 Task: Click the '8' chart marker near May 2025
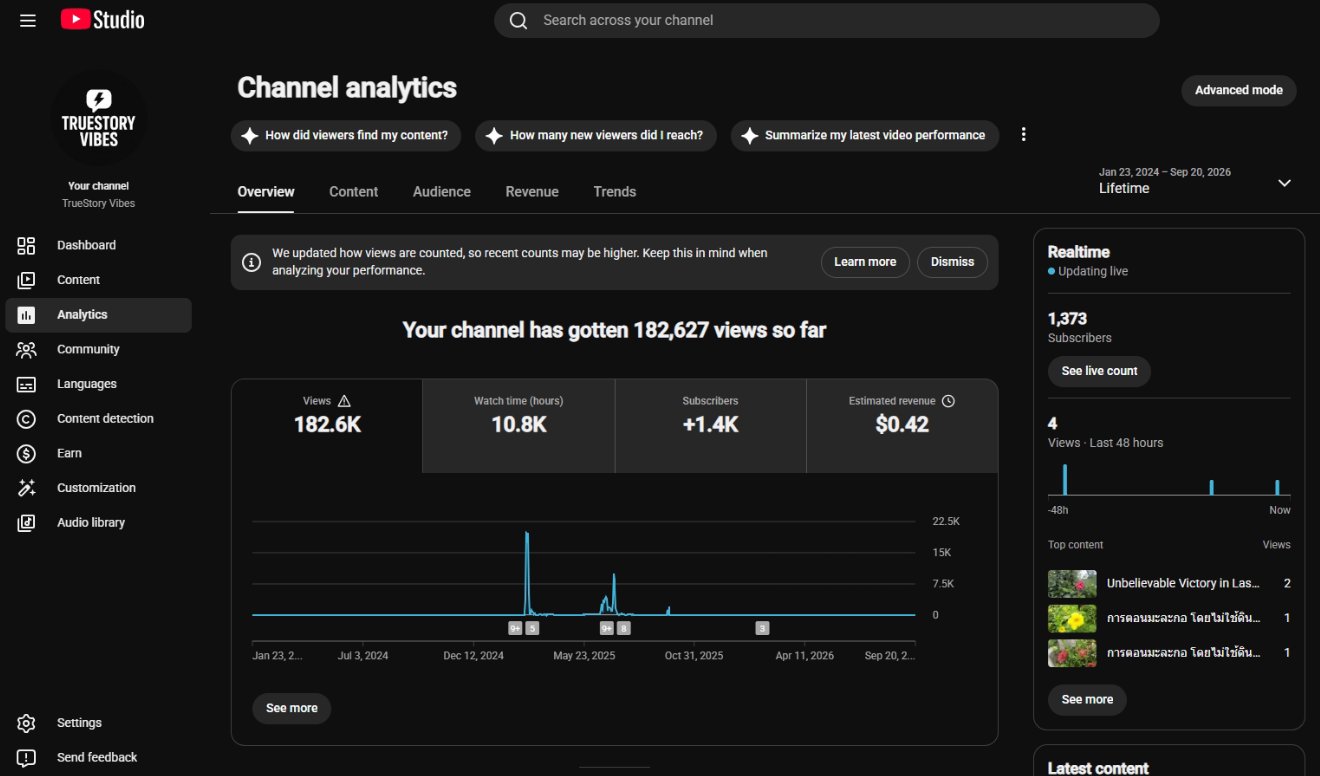pos(624,629)
